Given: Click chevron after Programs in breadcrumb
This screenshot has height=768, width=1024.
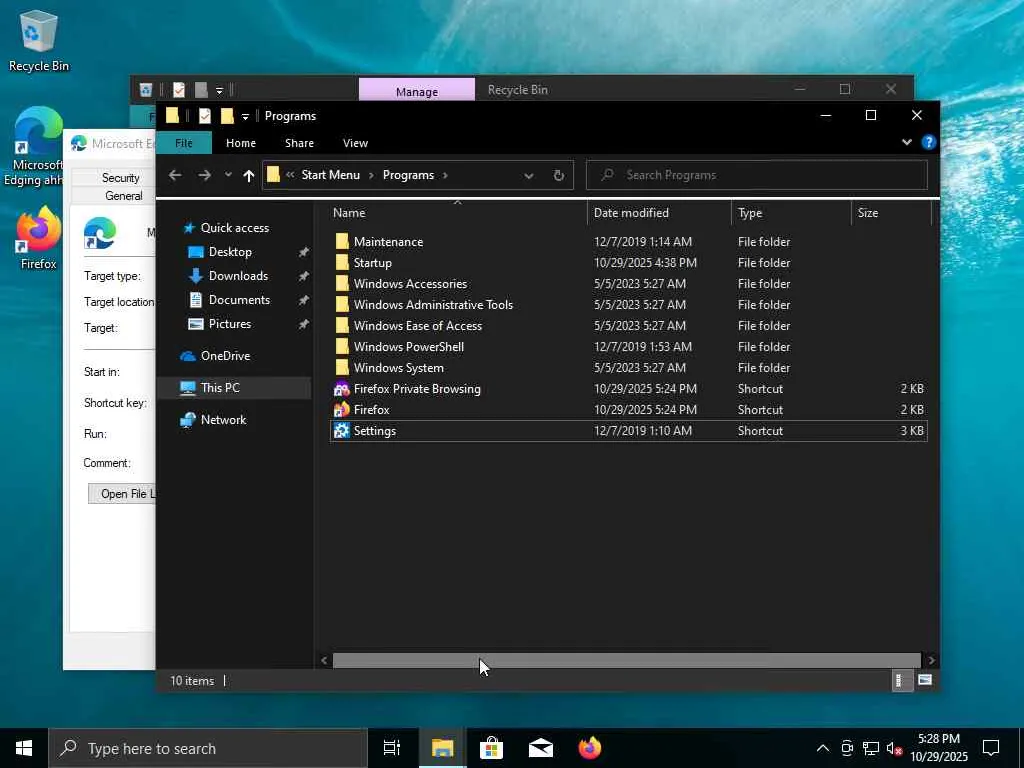Looking at the screenshot, I should [x=445, y=175].
